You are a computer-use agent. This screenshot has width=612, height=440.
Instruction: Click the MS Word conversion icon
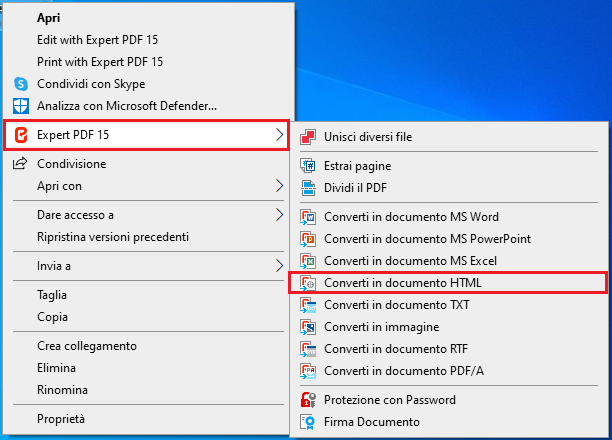click(x=308, y=217)
